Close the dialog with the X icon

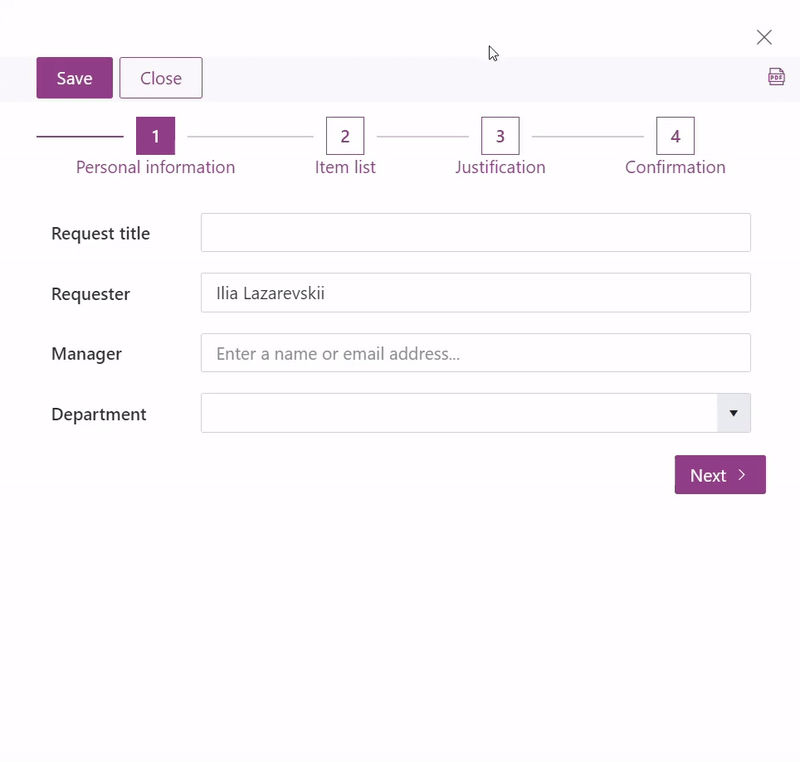[x=764, y=37]
